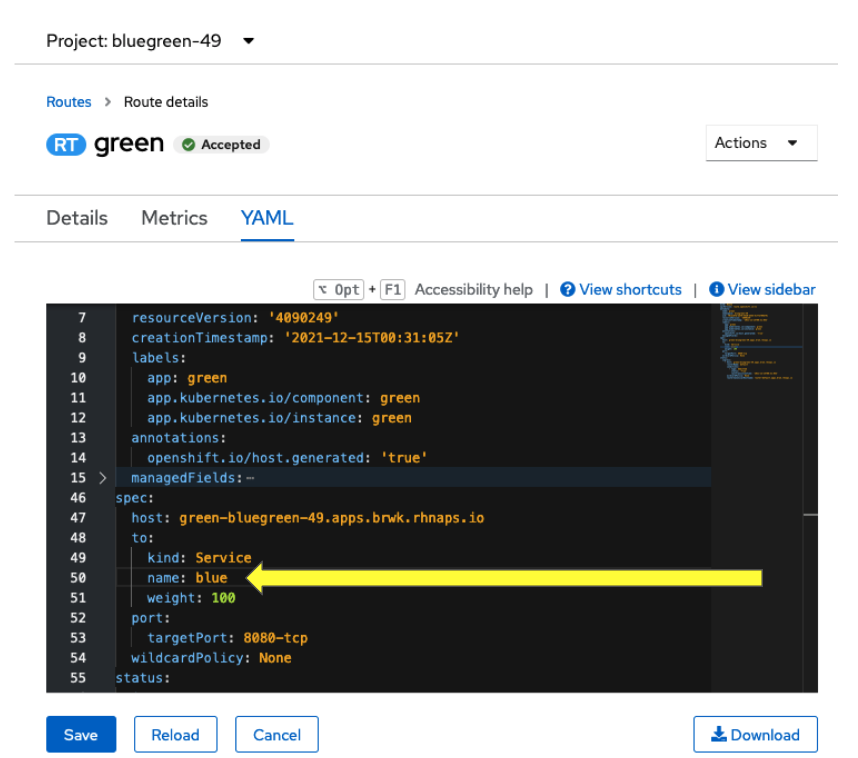Open the Actions dropdown menu
This screenshot has height=758, width=858.
click(761, 143)
